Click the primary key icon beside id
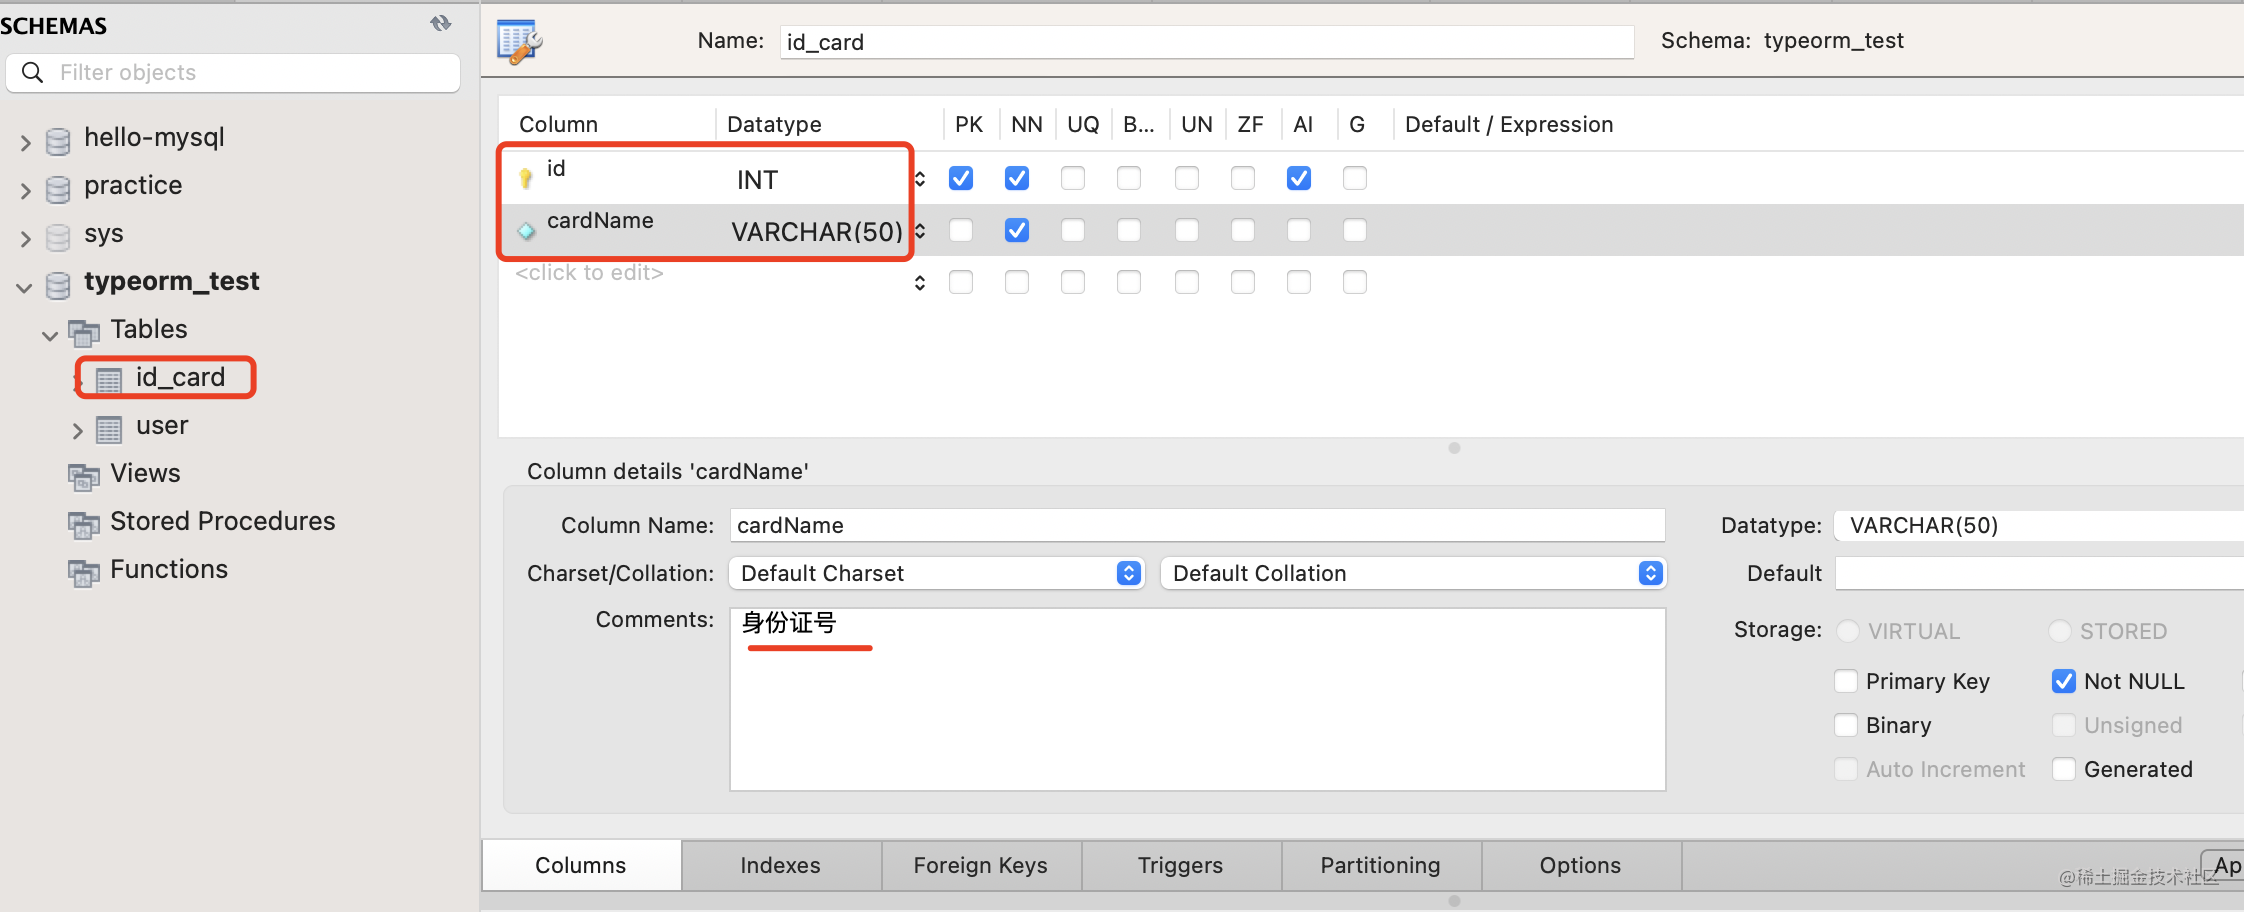 (x=526, y=179)
